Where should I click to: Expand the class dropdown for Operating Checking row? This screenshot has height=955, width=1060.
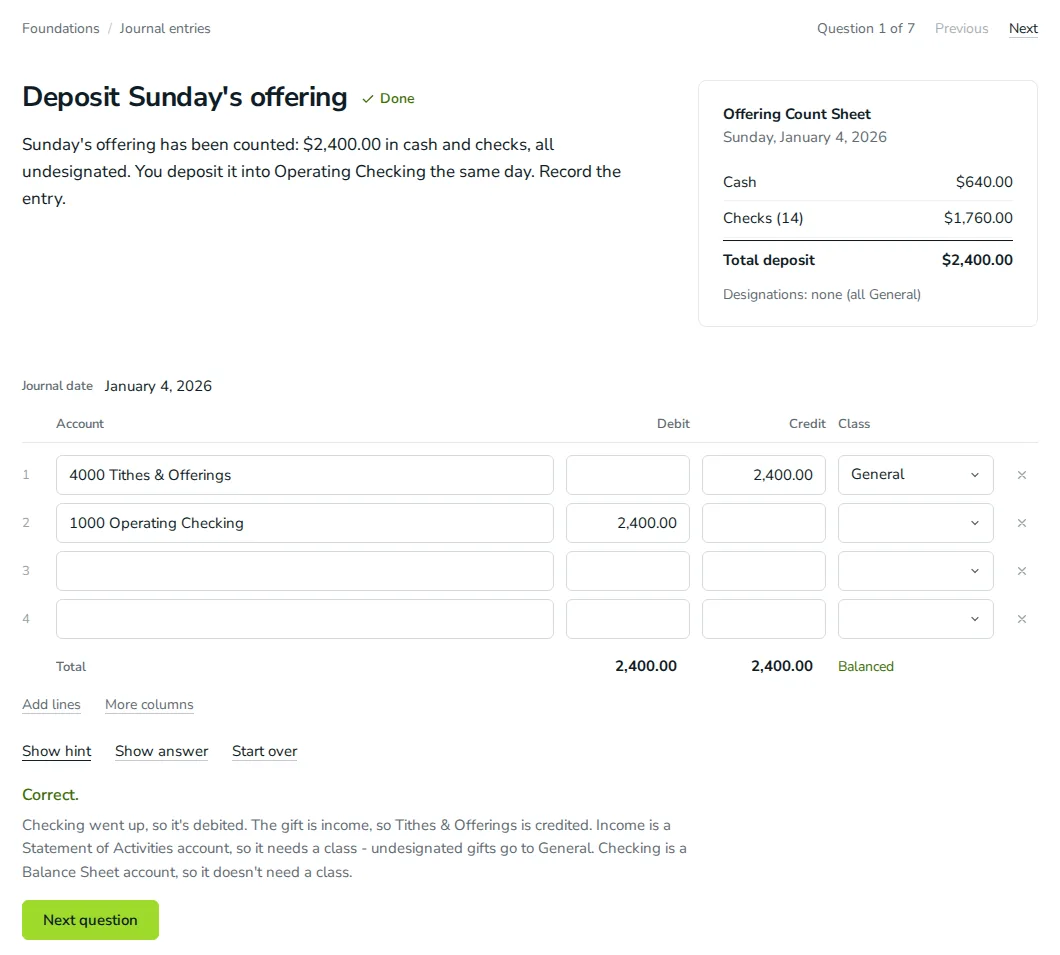click(915, 523)
